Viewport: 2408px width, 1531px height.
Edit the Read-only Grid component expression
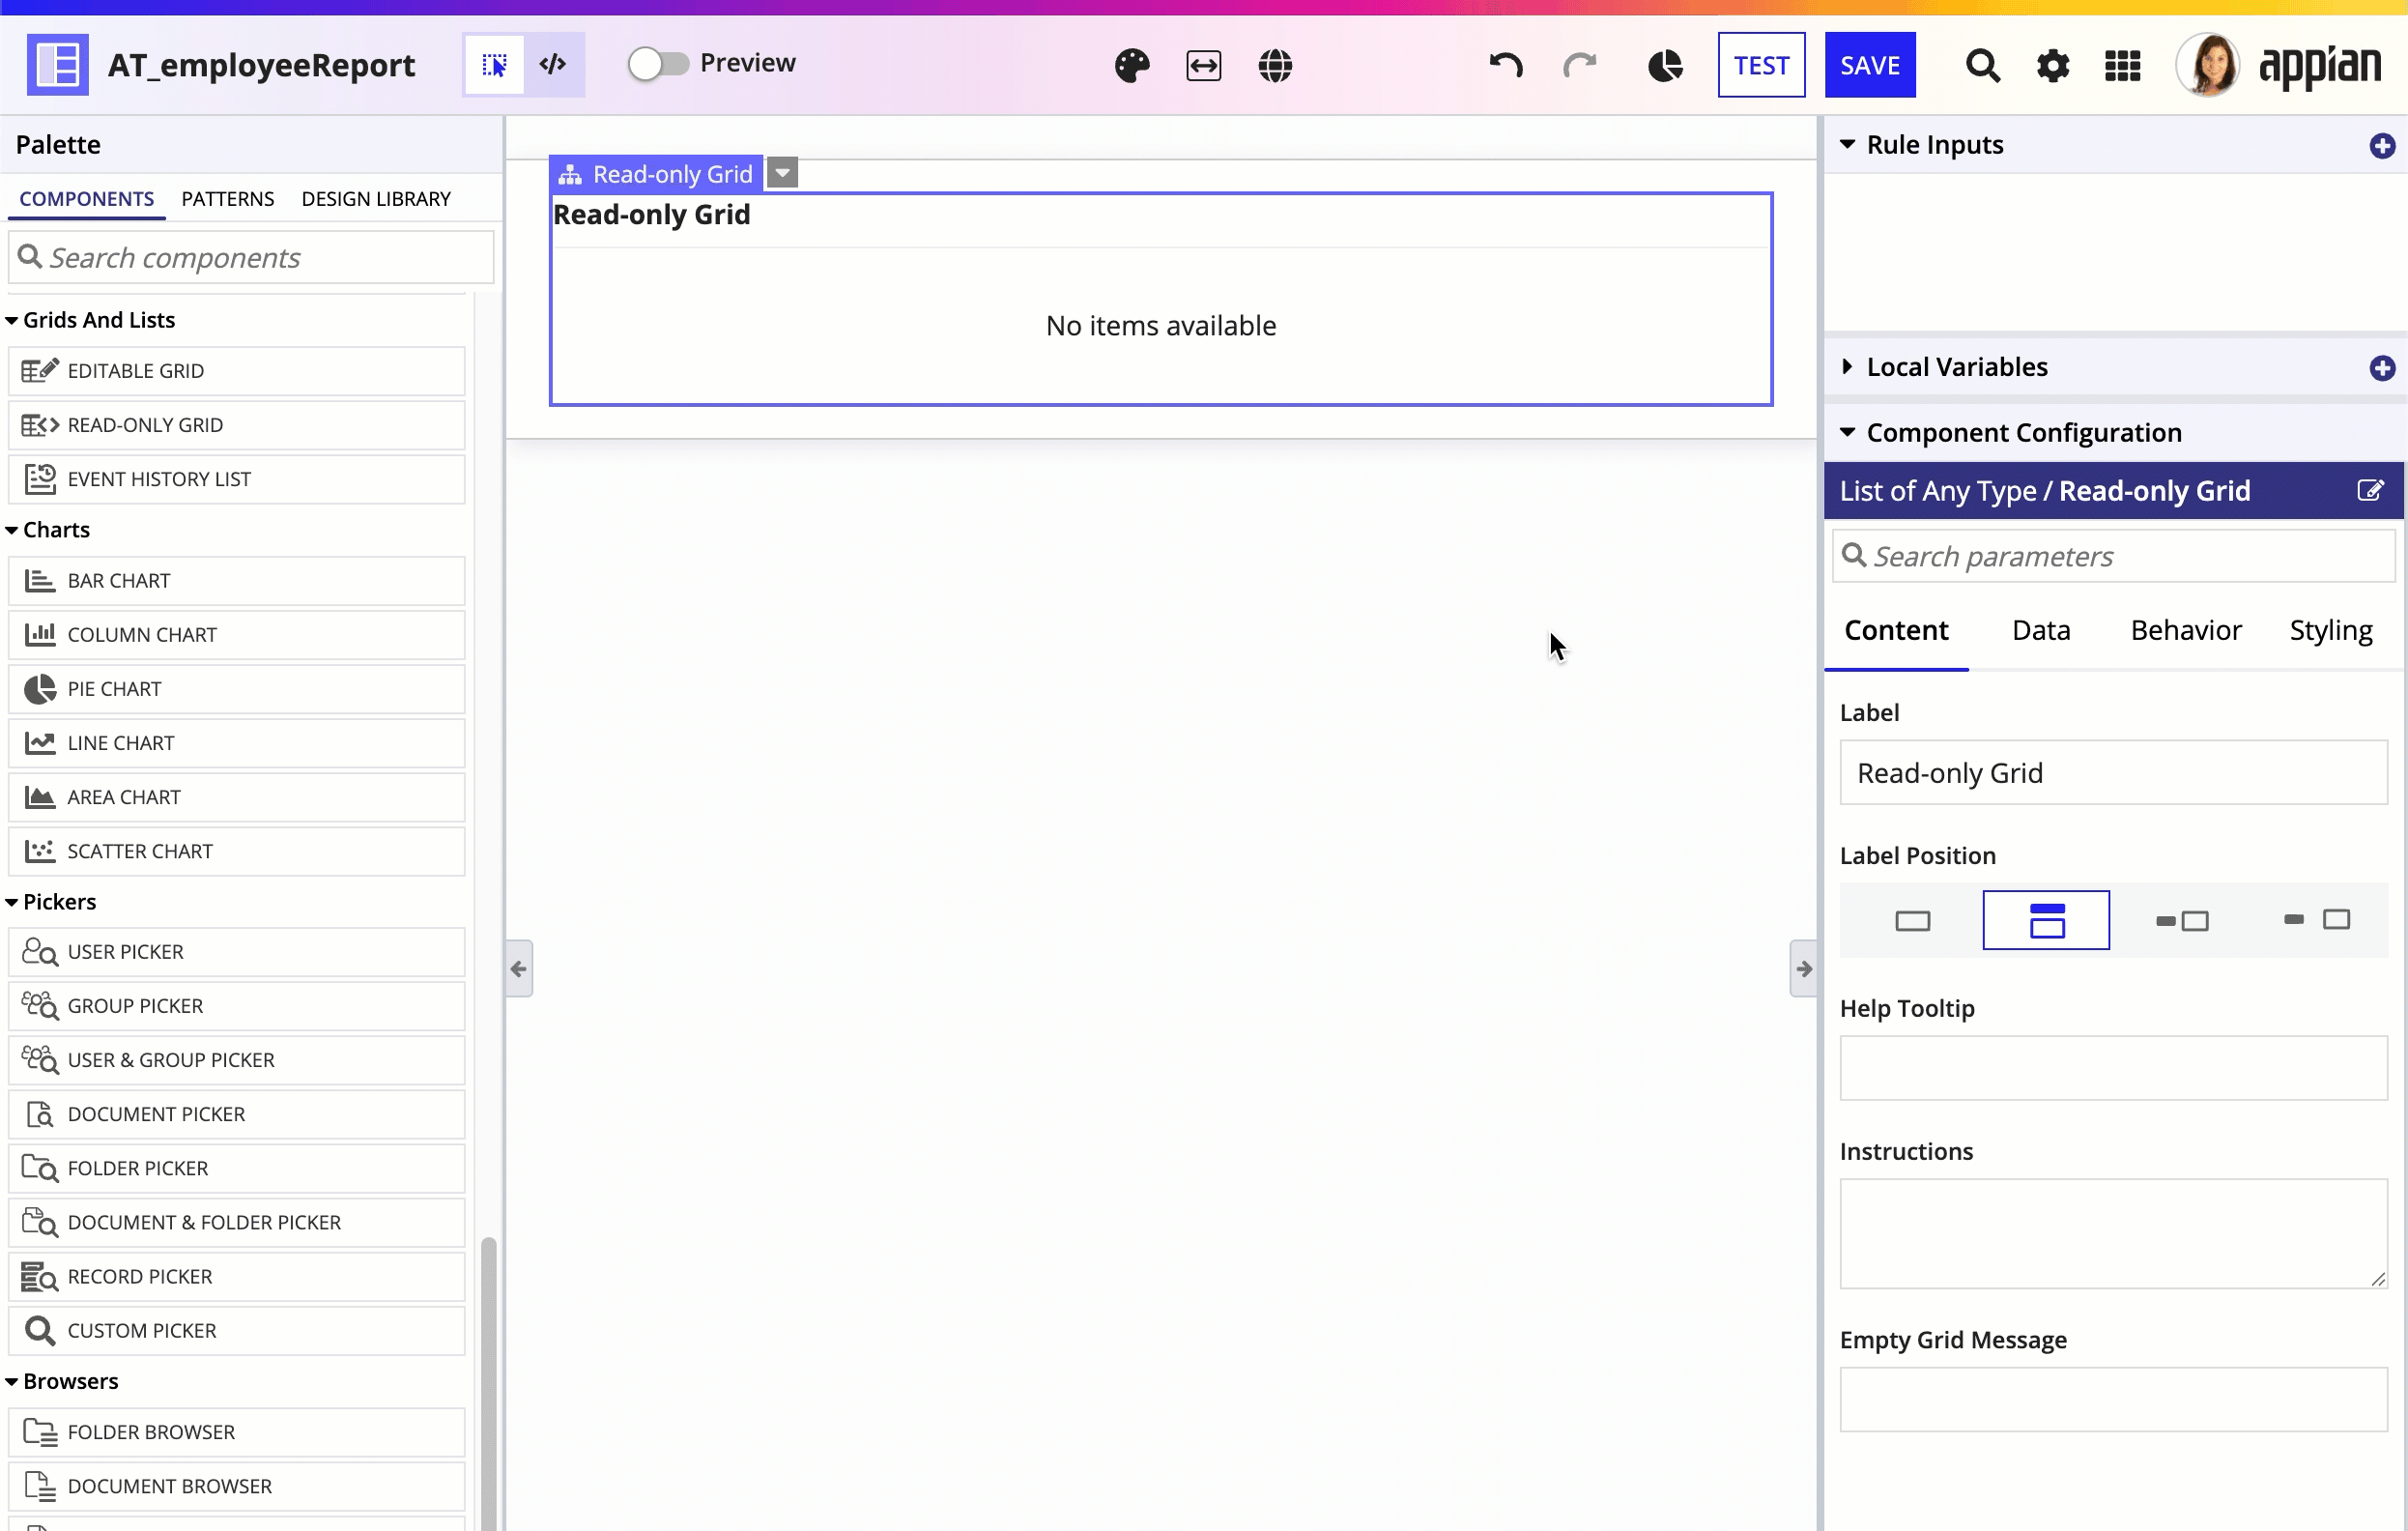[x=2370, y=490]
